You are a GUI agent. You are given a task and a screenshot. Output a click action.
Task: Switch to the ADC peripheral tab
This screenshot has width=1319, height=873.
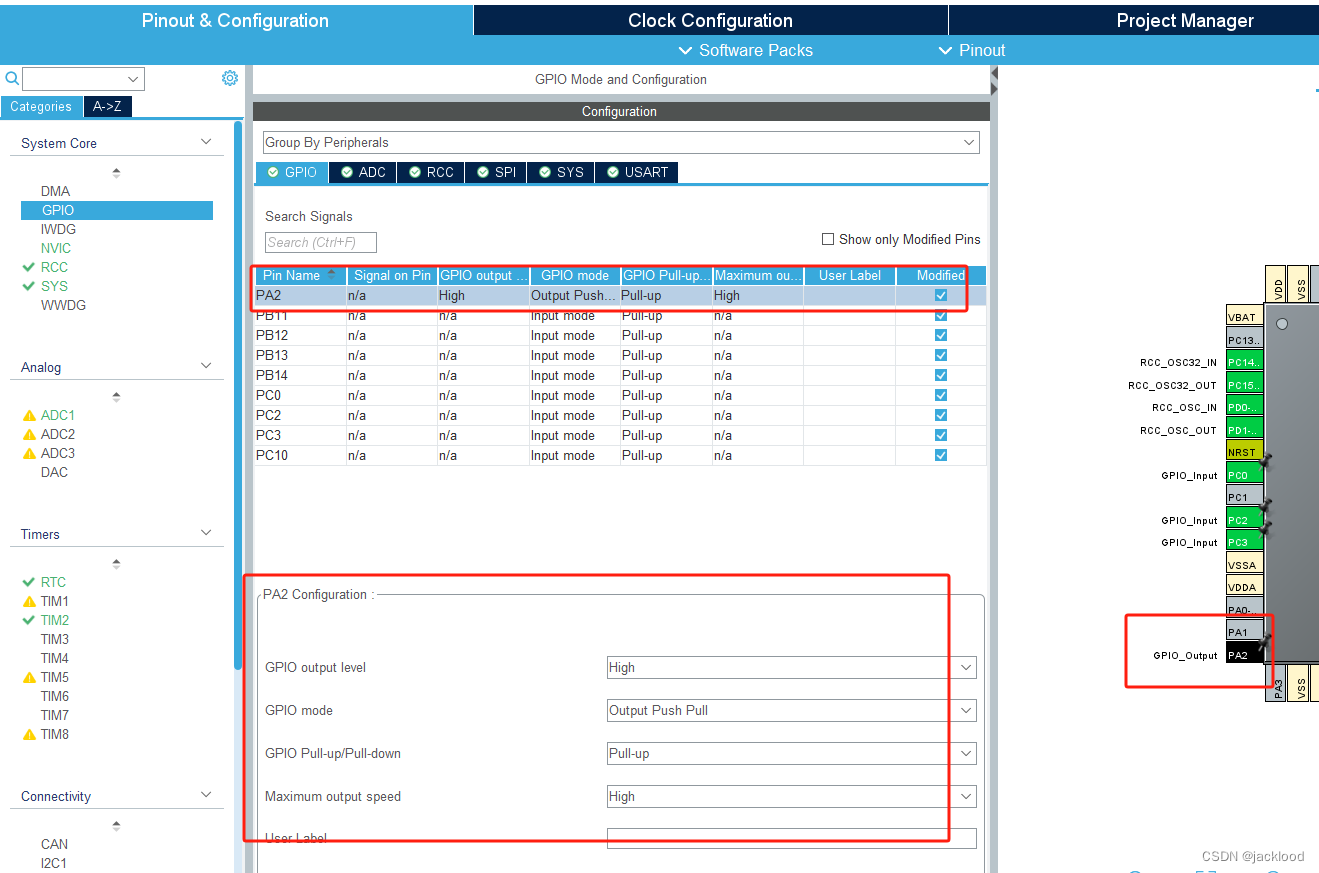363,172
